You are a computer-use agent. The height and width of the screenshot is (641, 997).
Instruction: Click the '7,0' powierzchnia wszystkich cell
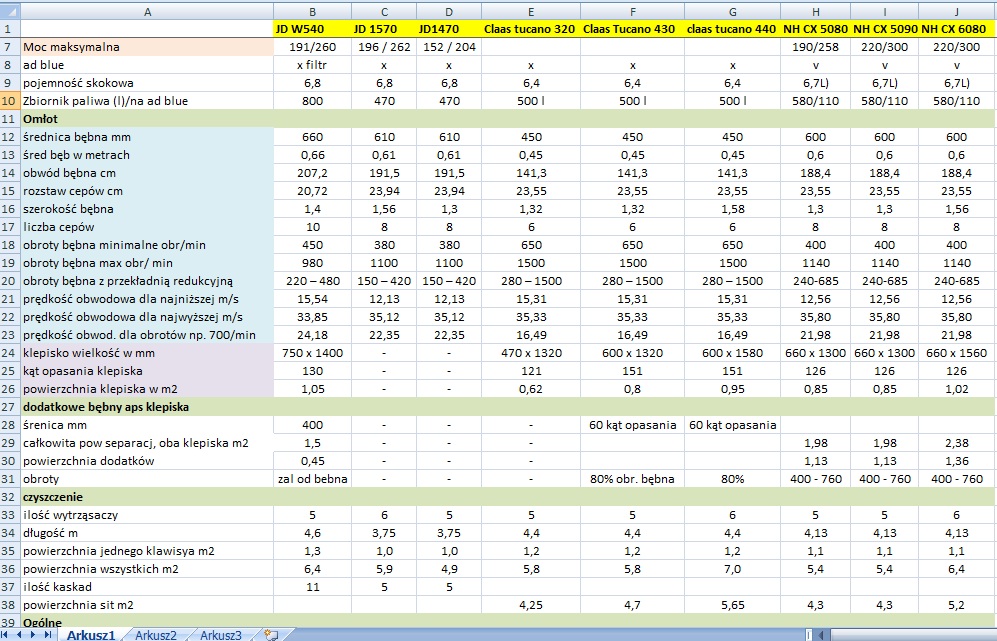(x=732, y=569)
